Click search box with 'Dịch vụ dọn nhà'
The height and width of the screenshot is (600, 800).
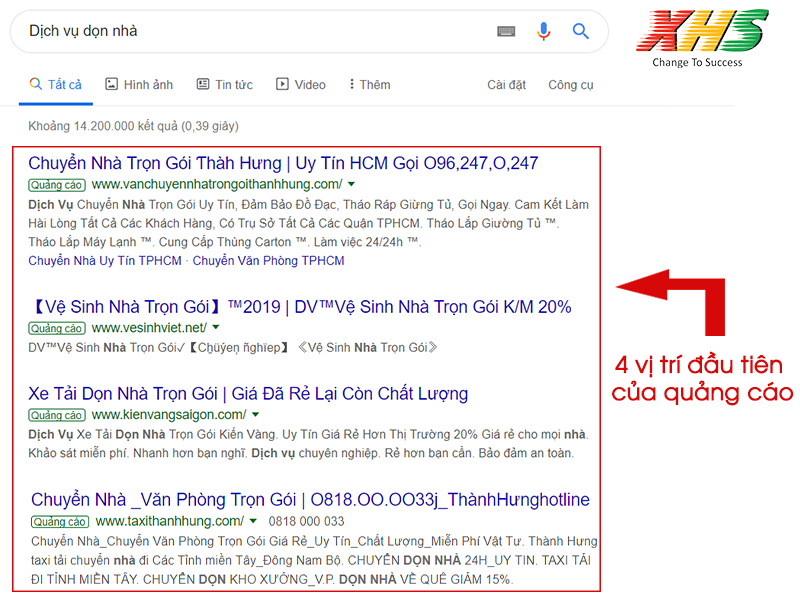point(309,32)
